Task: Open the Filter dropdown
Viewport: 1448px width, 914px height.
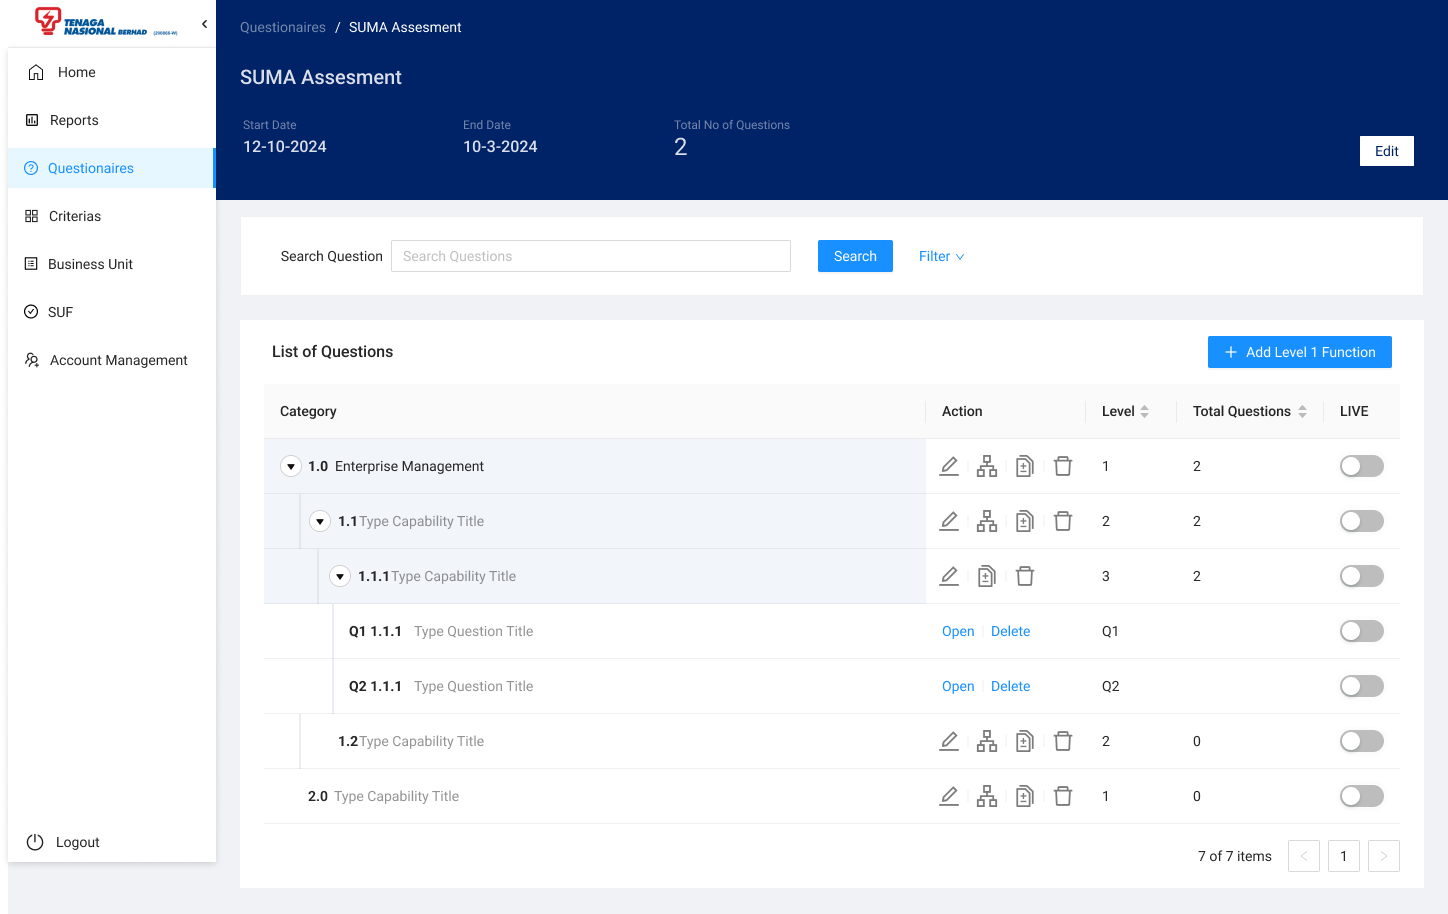Action: pyautogui.click(x=941, y=256)
